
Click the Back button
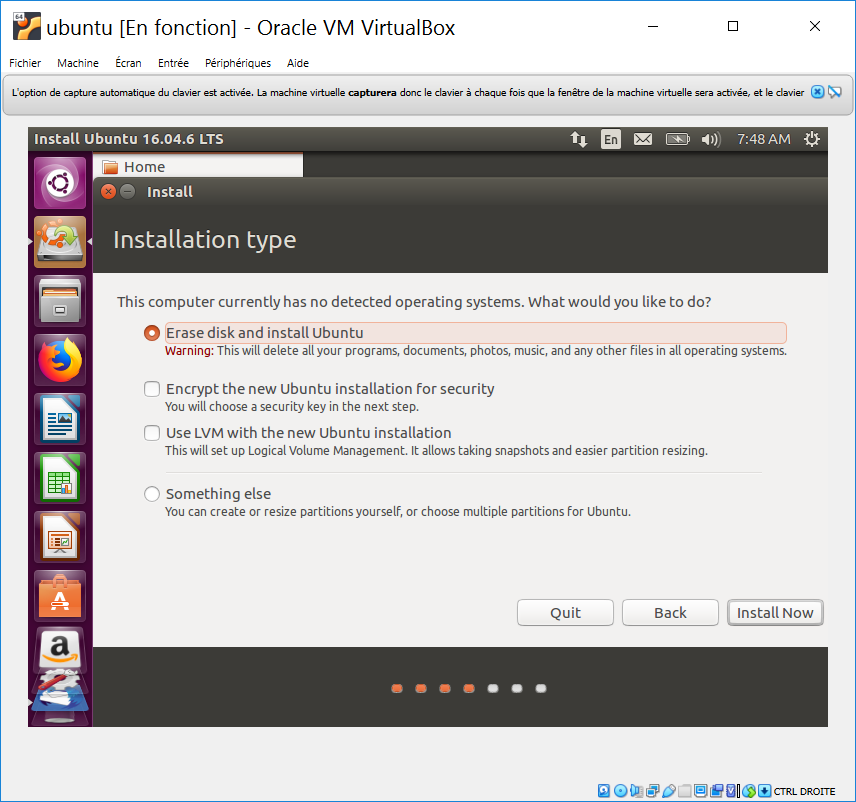[670, 613]
